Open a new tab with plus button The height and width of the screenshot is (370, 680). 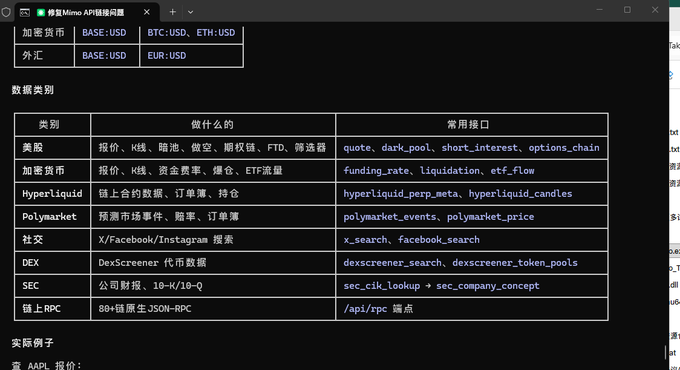click(173, 12)
